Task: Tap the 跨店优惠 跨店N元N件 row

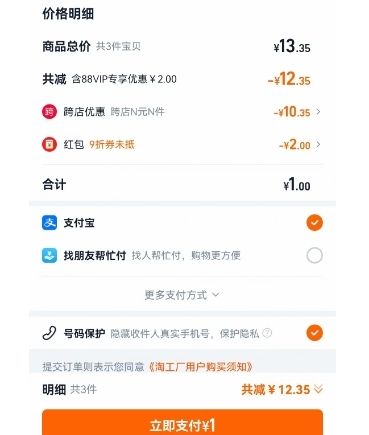Action: click(x=182, y=112)
